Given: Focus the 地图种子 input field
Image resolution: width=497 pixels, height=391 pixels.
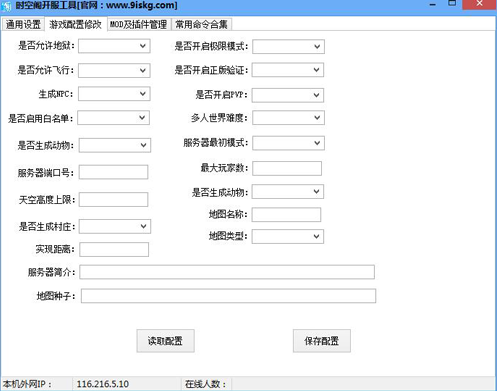Looking at the screenshot, I should 229,296.
